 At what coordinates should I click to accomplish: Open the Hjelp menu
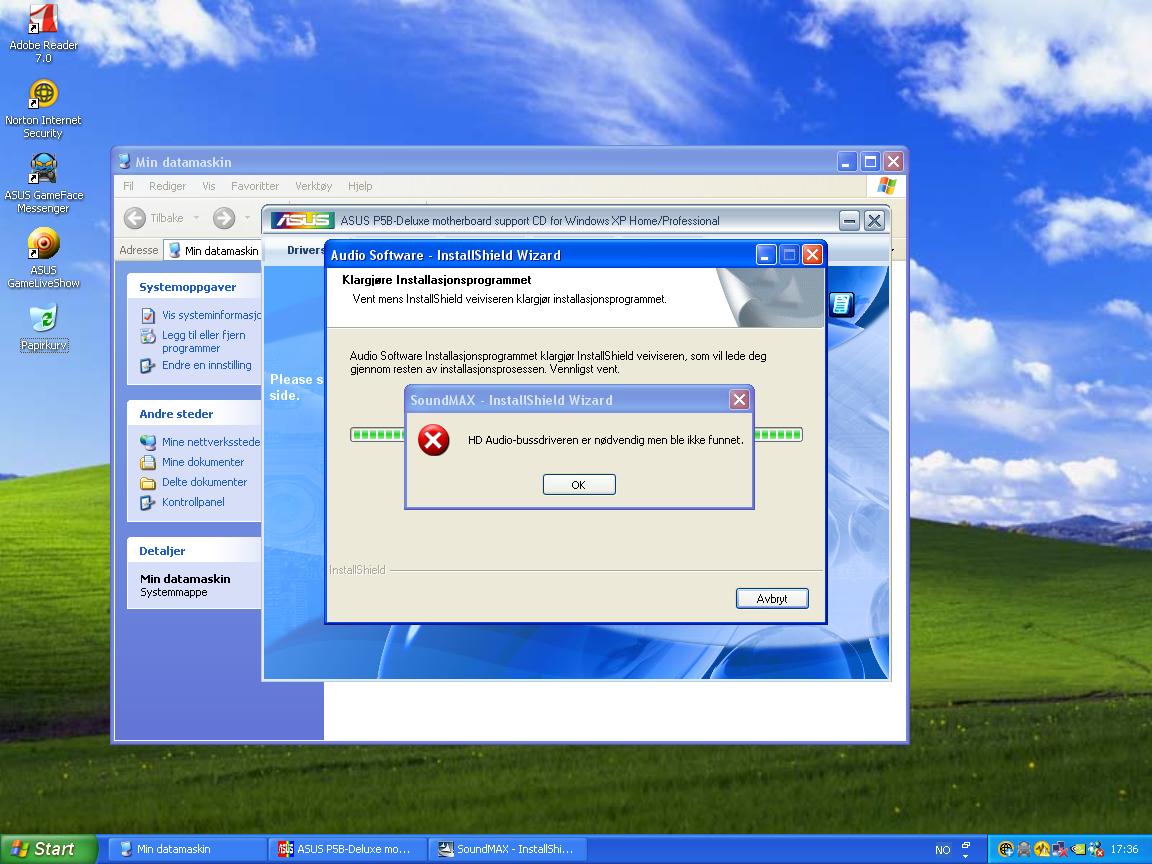pos(360,186)
